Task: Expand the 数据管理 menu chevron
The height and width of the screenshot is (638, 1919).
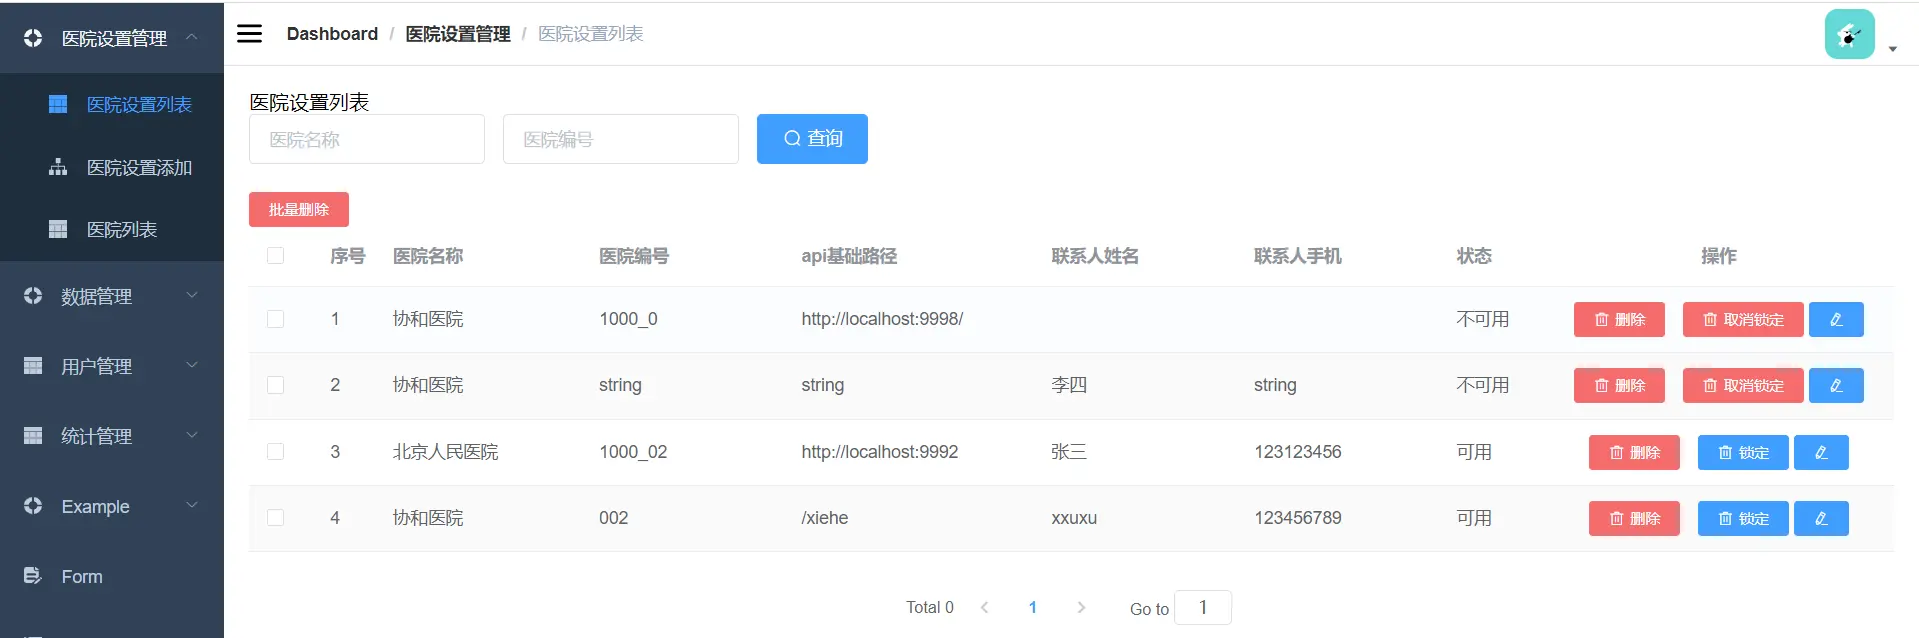Action: coord(192,295)
